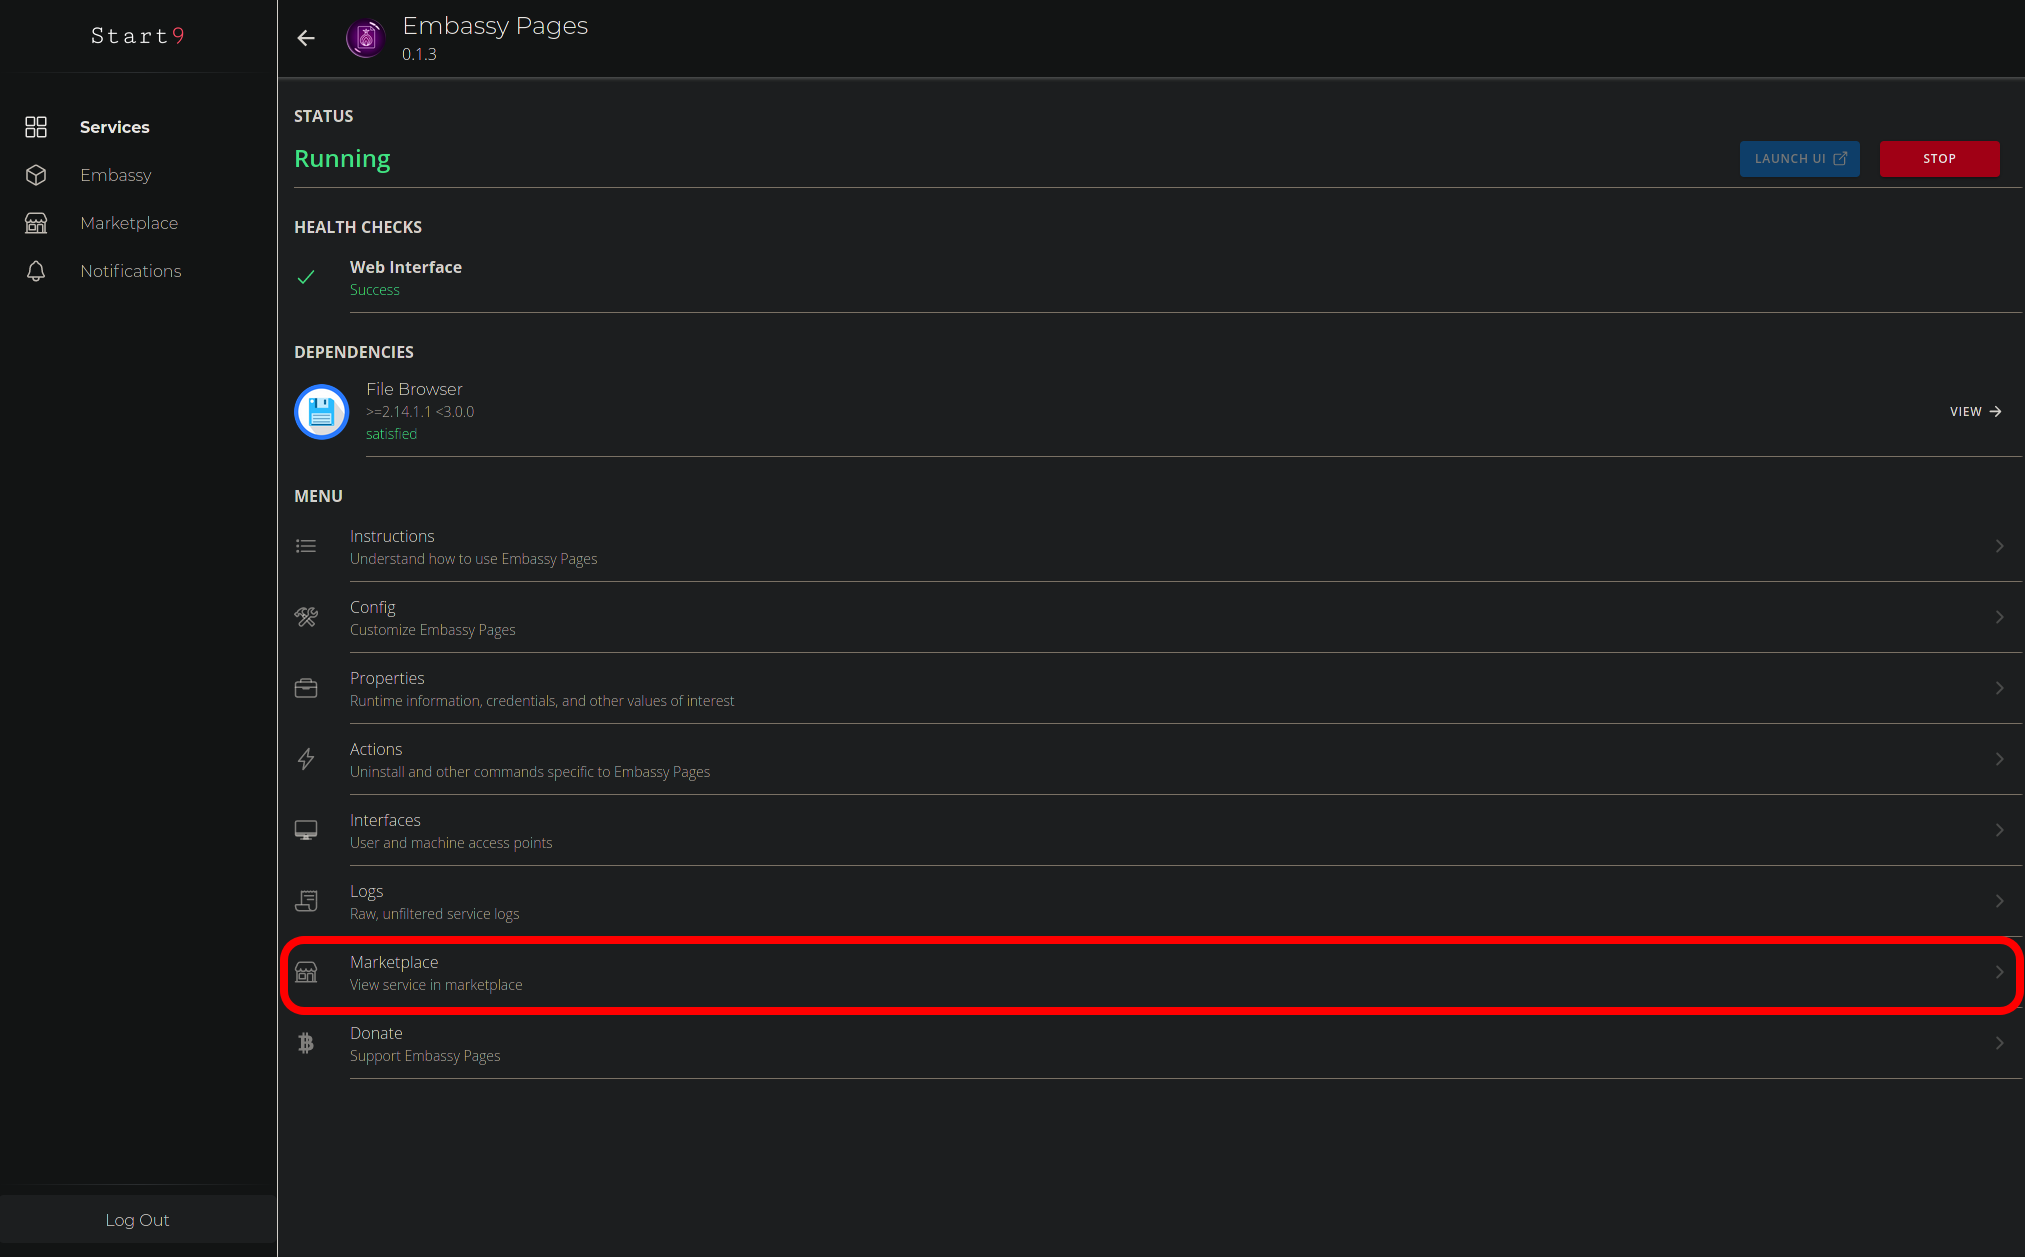Open the Actions menu entry

[x=376, y=759]
